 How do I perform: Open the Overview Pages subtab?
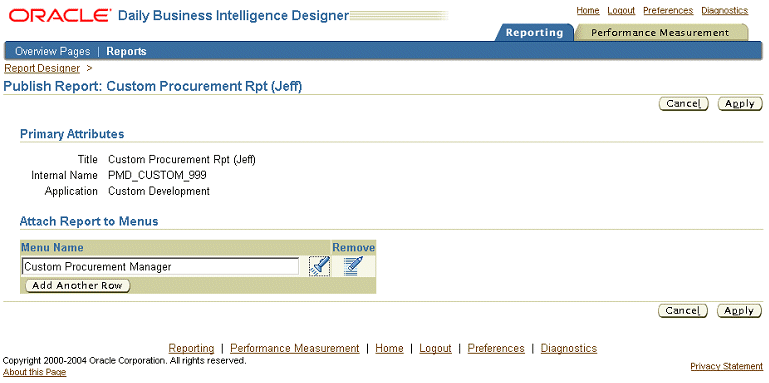coord(52,51)
